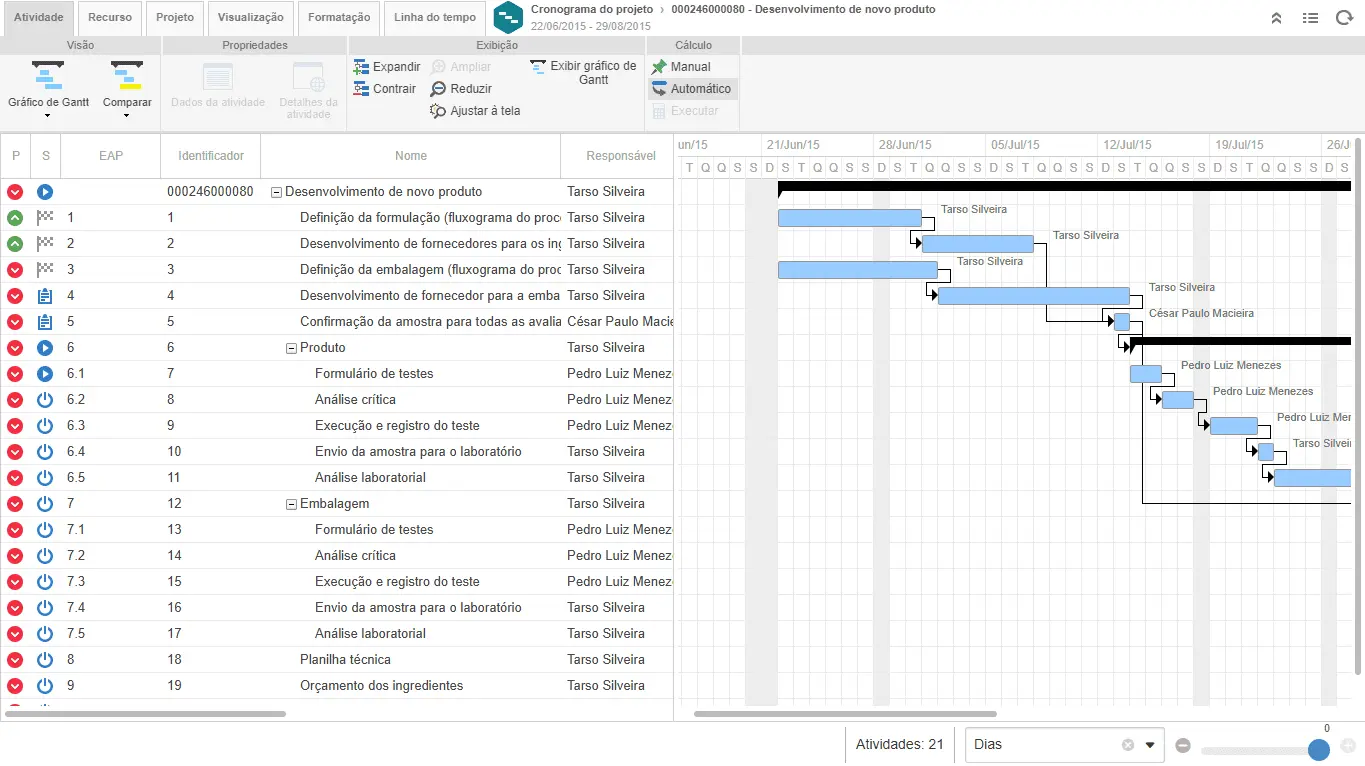Switch to the Recurso tab
The height and width of the screenshot is (766, 1365).
[110, 18]
